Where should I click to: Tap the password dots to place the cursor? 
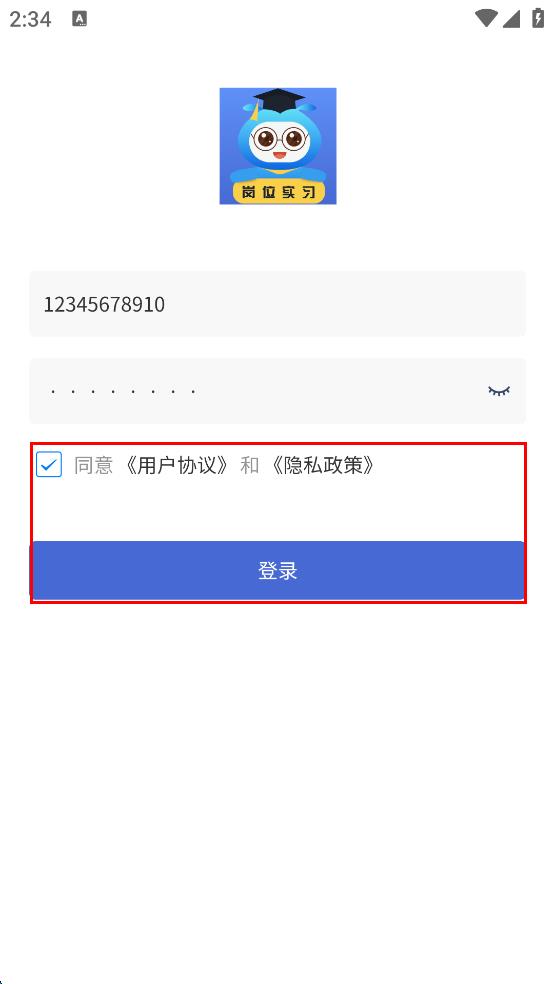(x=124, y=392)
